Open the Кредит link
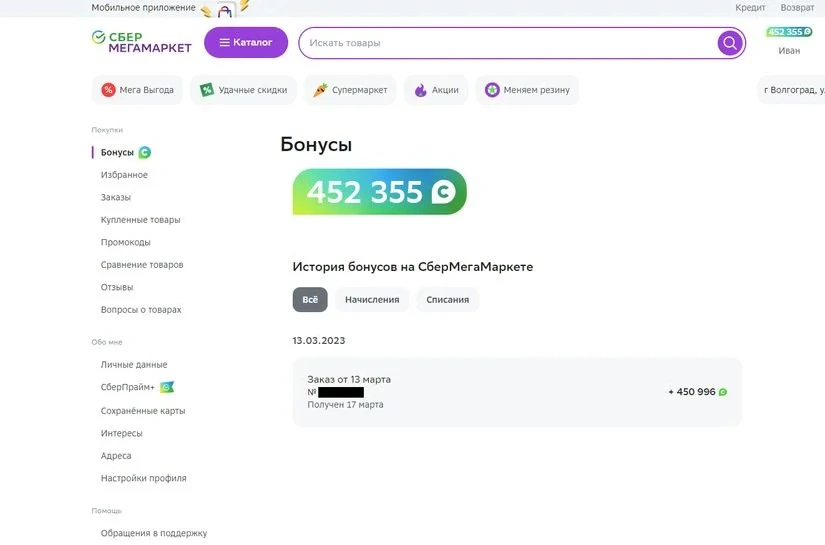Screen dimensions: 825x545 pos(750,8)
